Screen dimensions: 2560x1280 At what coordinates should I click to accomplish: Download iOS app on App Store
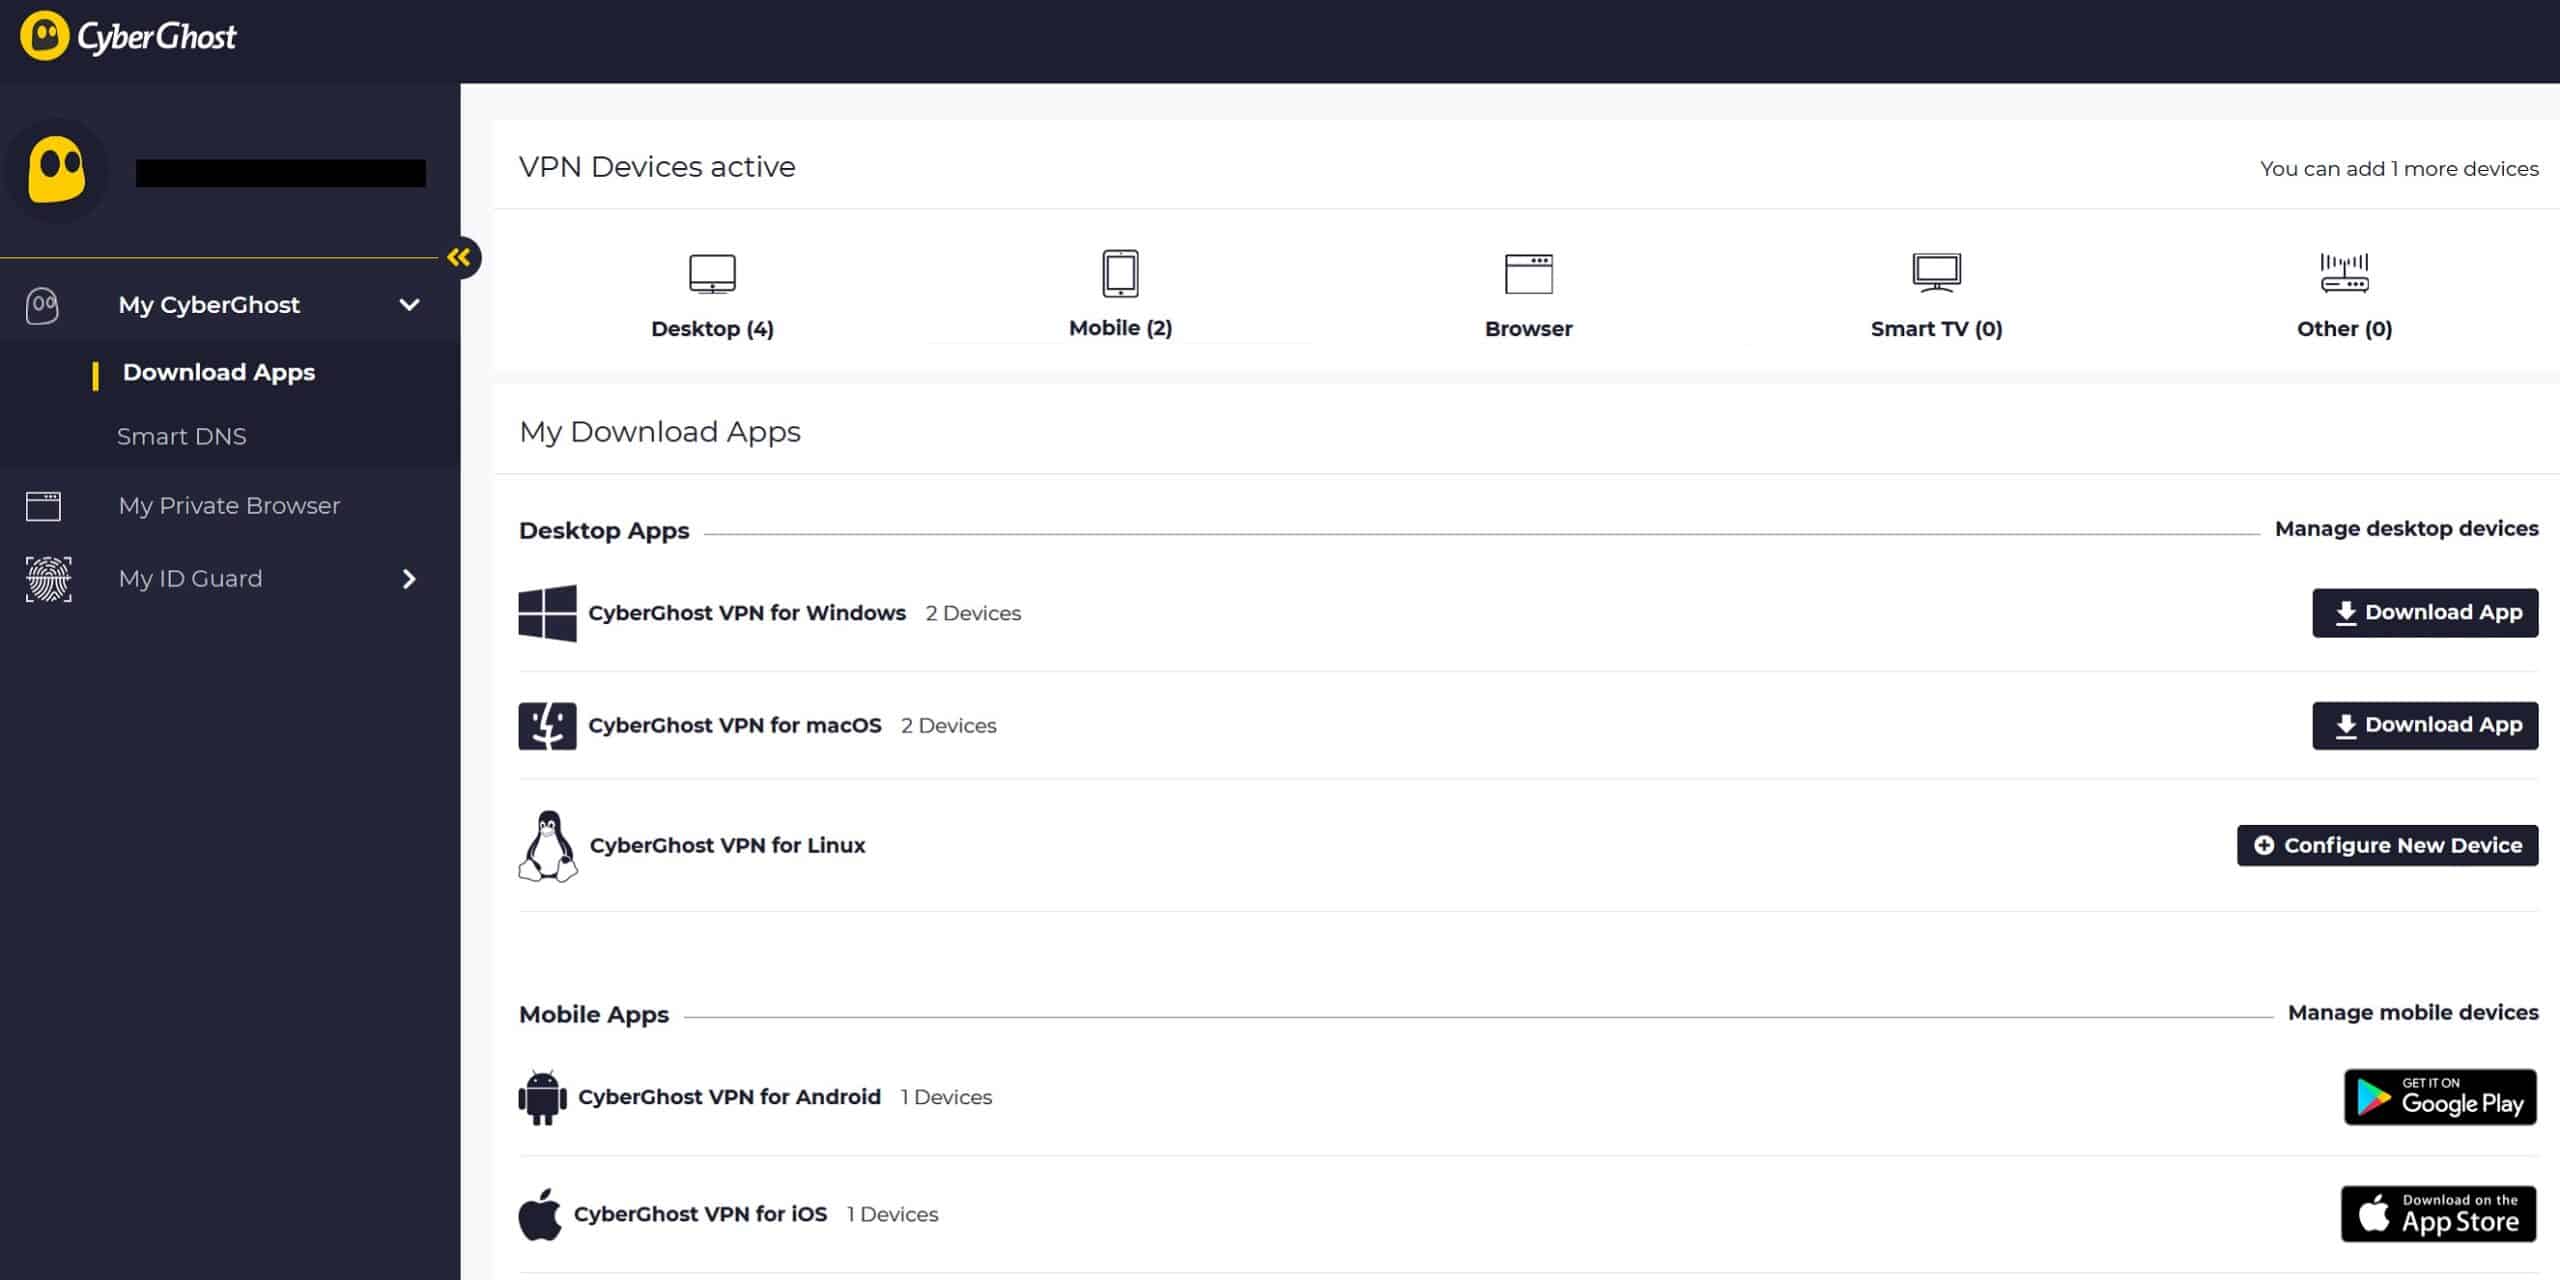(x=2439, y=1214)
